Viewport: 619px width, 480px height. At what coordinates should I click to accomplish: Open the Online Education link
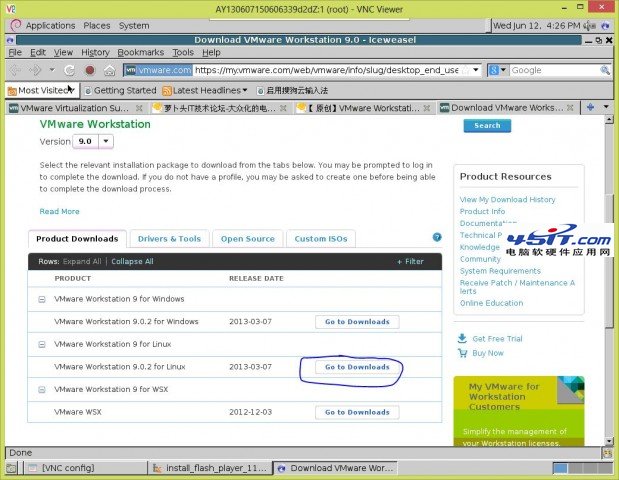491,303
